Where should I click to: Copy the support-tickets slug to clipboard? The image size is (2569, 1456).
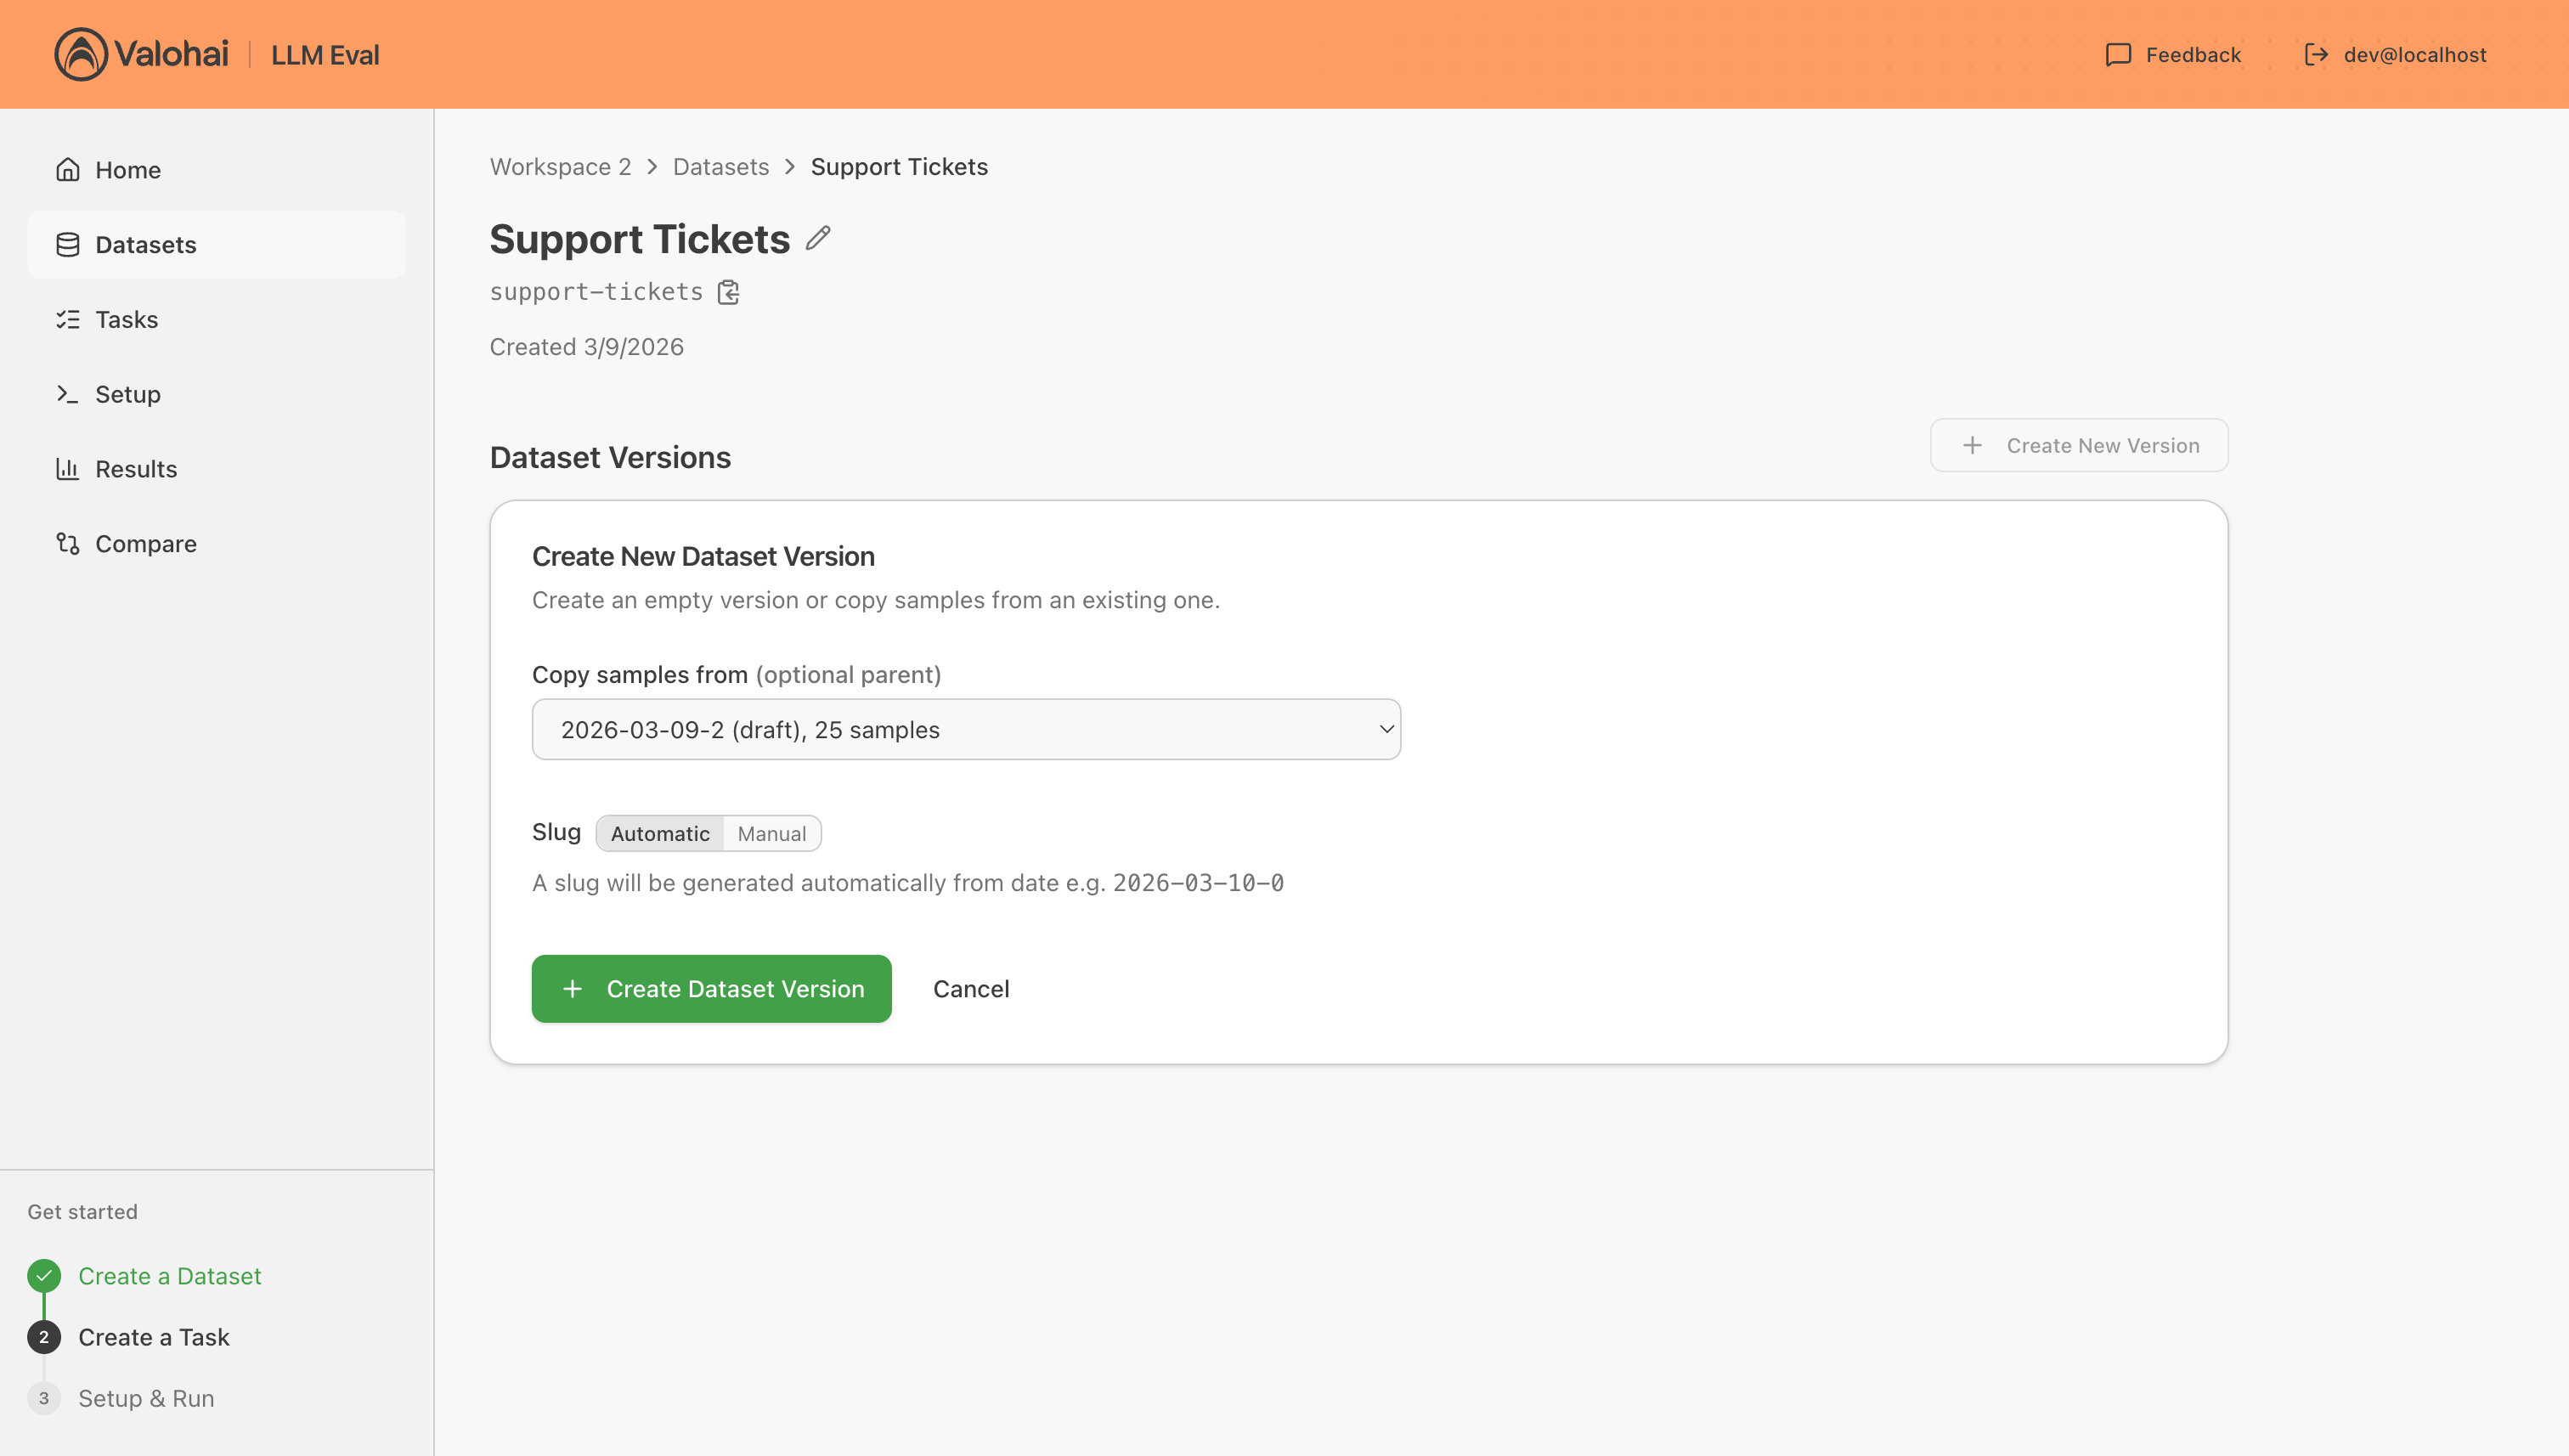pos(729,292)
